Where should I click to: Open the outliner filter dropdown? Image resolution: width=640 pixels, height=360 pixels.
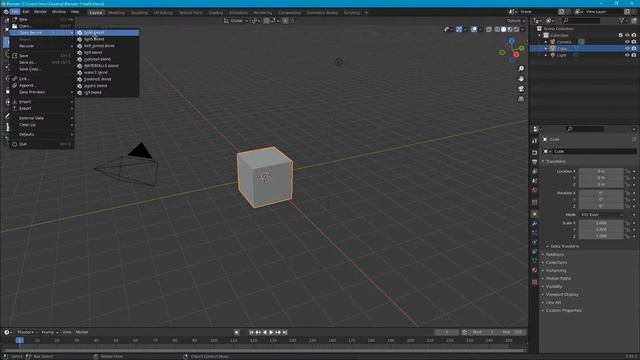623,20
